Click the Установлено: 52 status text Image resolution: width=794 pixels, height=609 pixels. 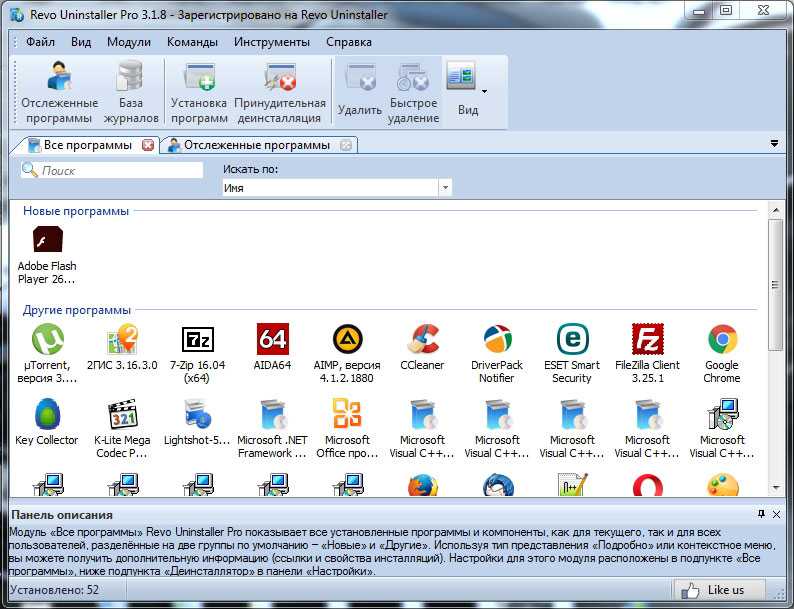55,590
